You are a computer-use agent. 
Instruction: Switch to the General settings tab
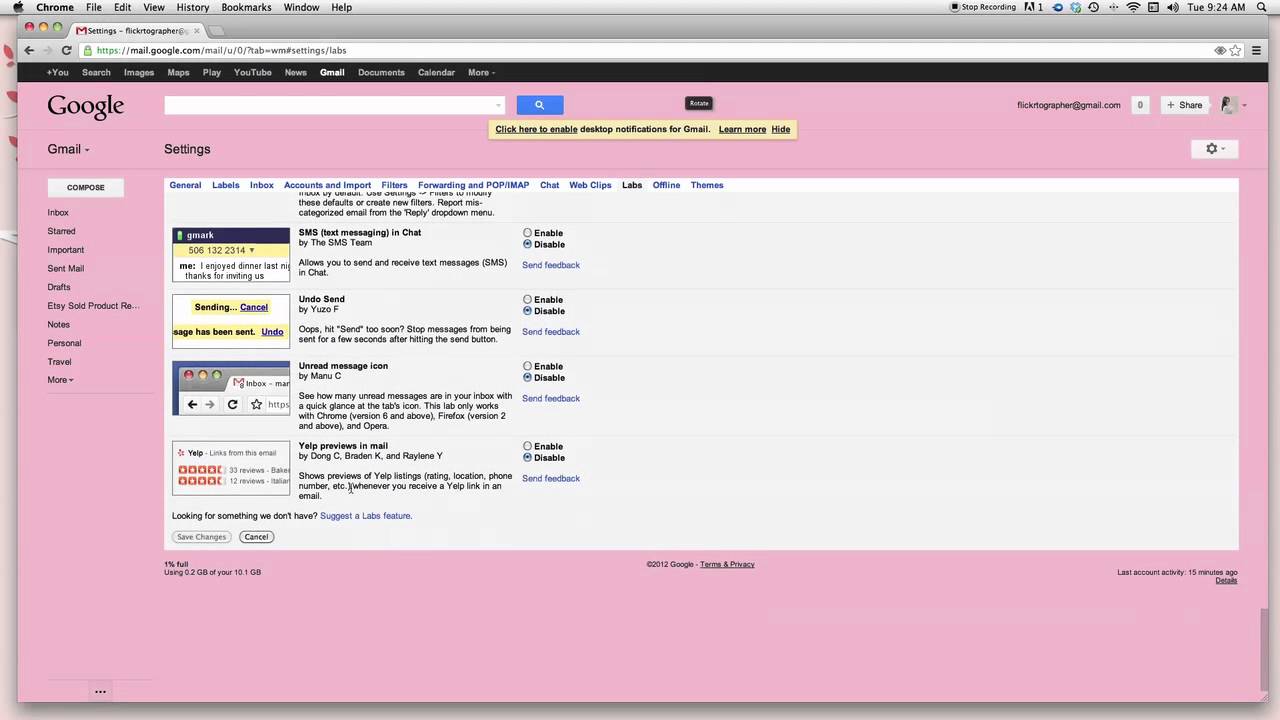185,185
